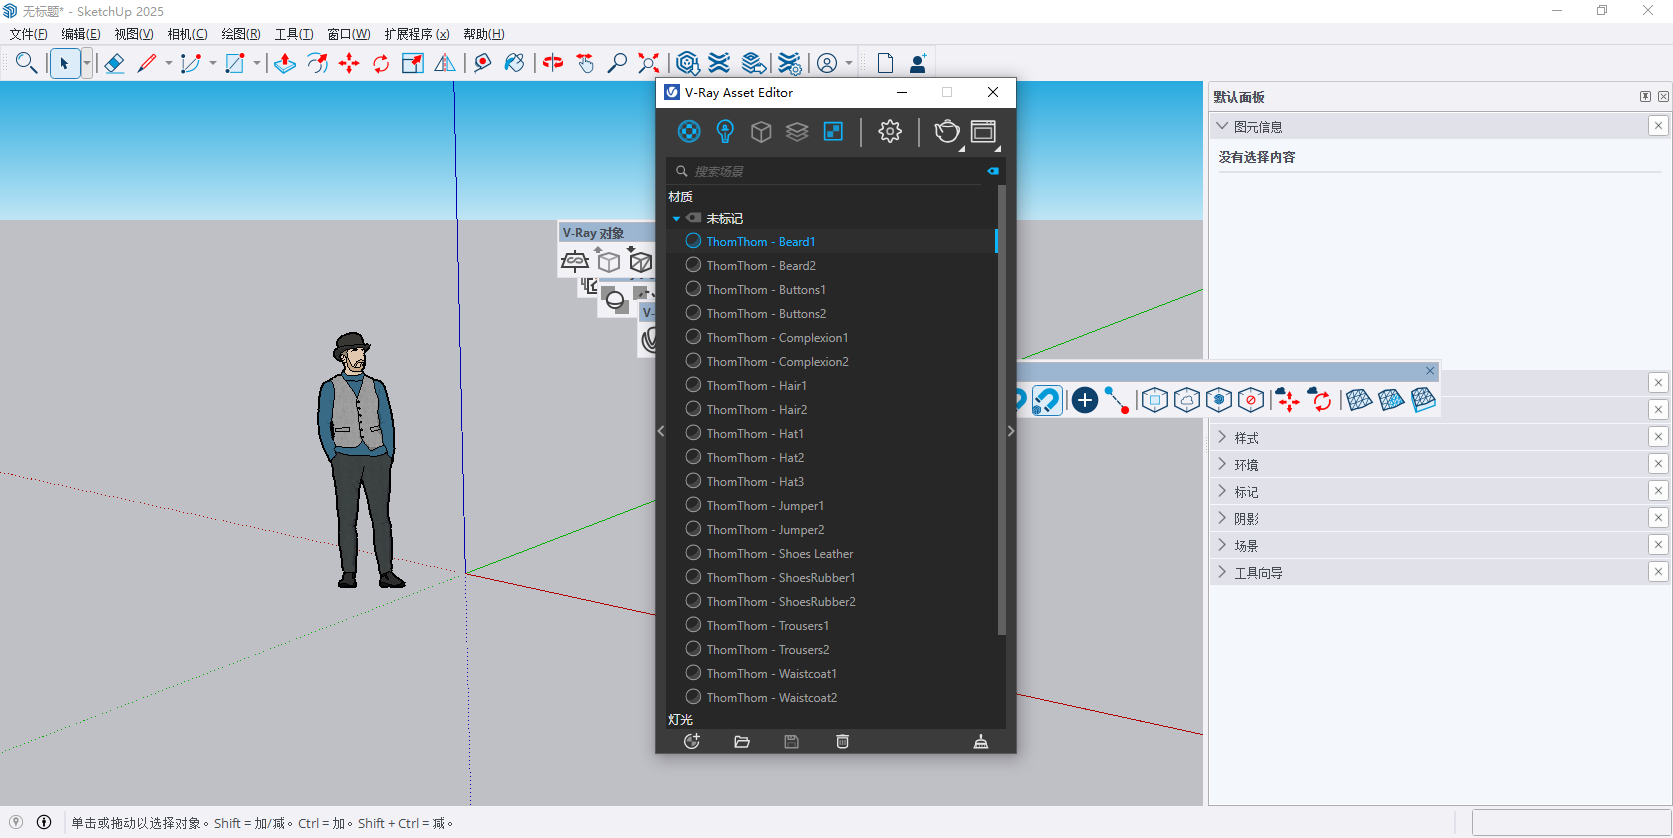The height and width of the screenshot is (838, 1673).
Task: Open V-Ray Settings gear in Asset Editor
Action: click(x=890, y=131)
